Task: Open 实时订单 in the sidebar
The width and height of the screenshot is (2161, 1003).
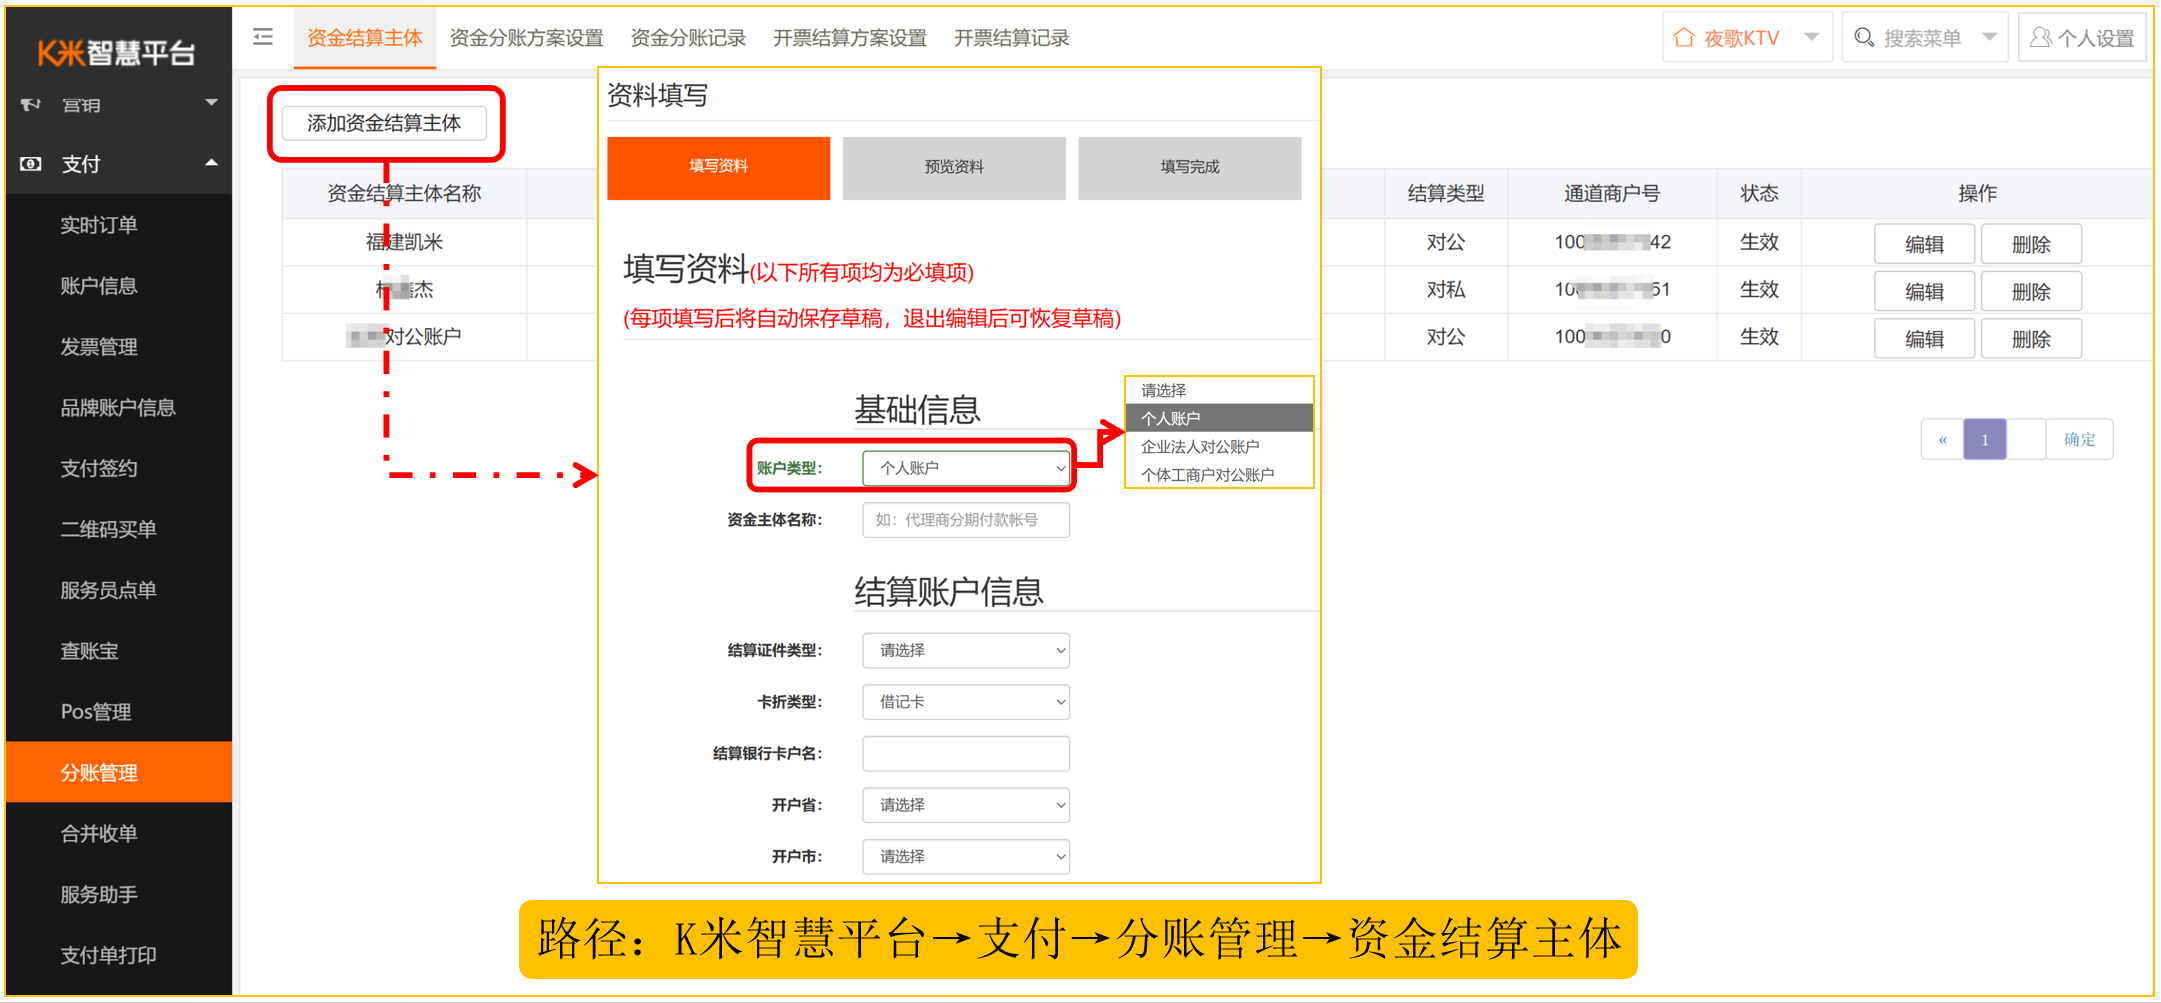Action: click(x=119, y=225)
